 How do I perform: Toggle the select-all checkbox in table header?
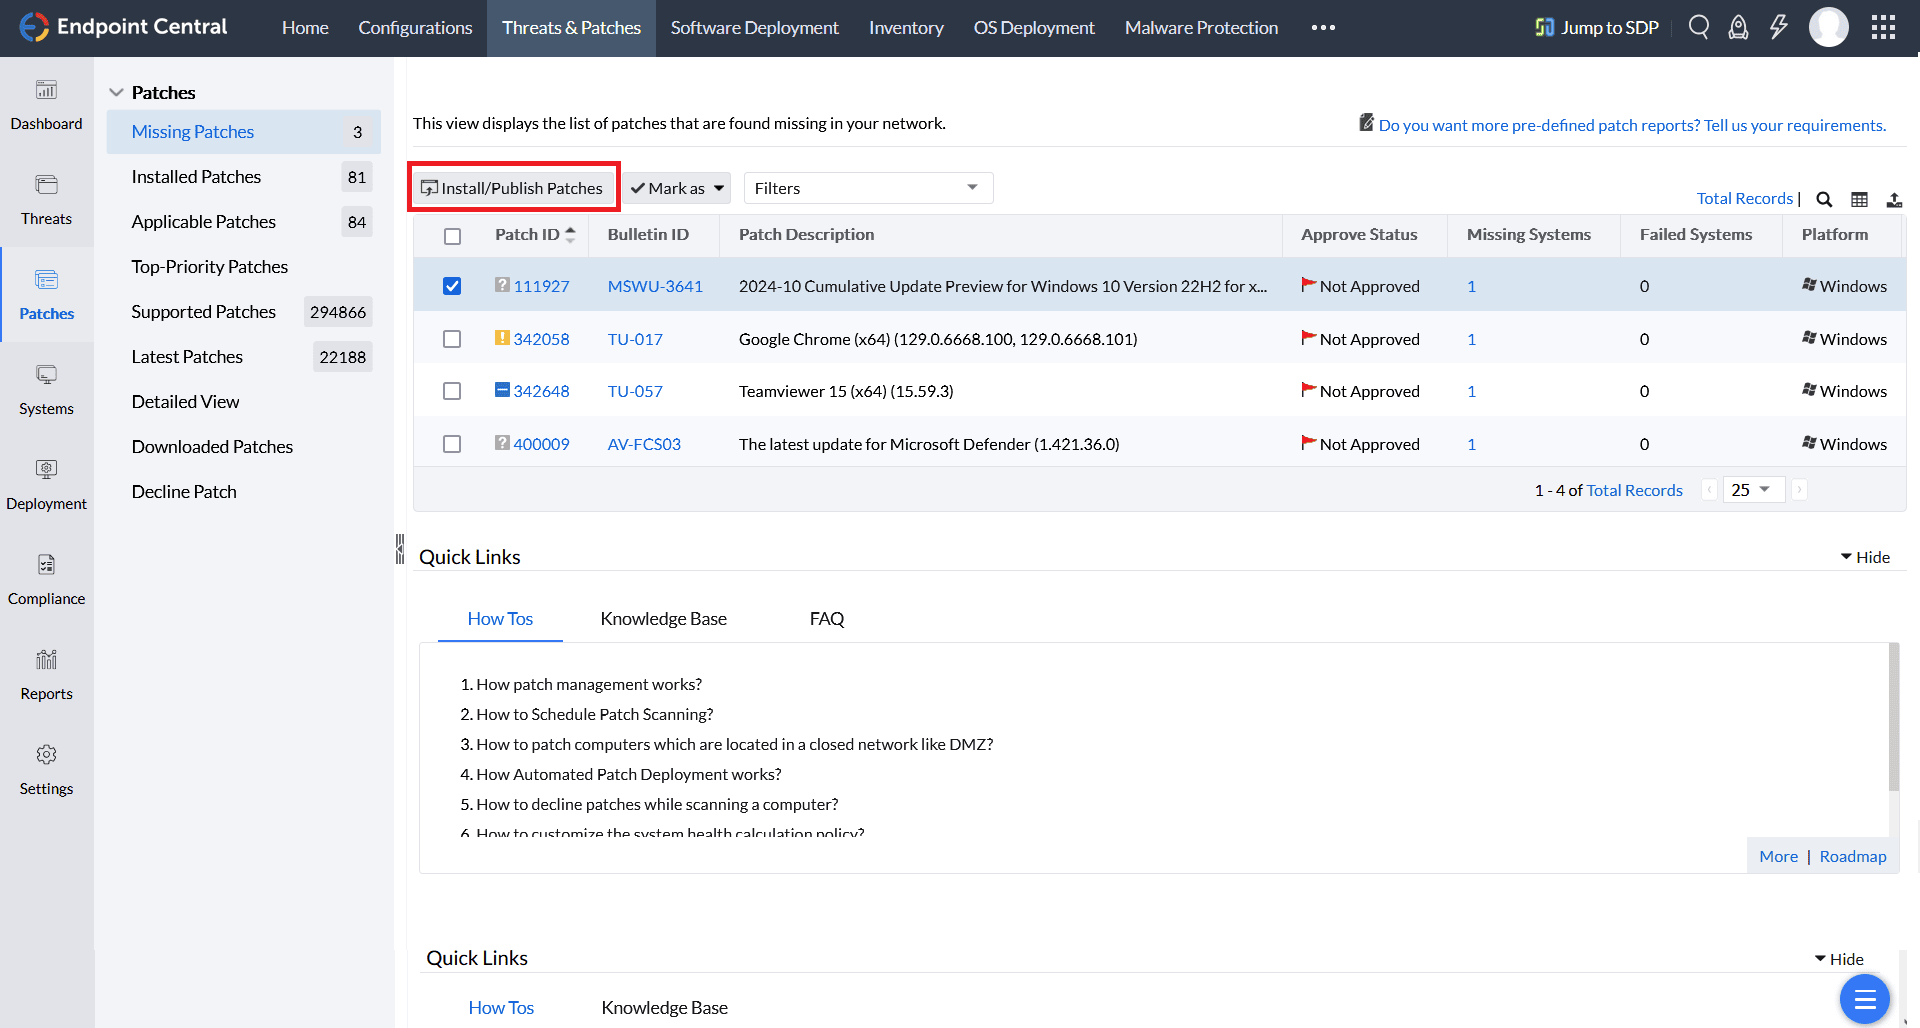[452, 236]
